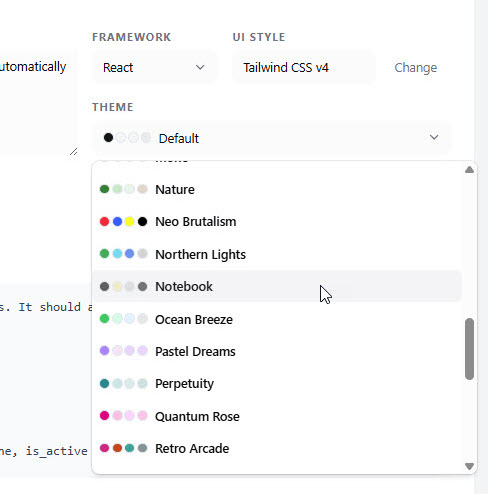The image size is (488, 494).
Task: Click the black swatch of Default theme
Action: [108, 137]
